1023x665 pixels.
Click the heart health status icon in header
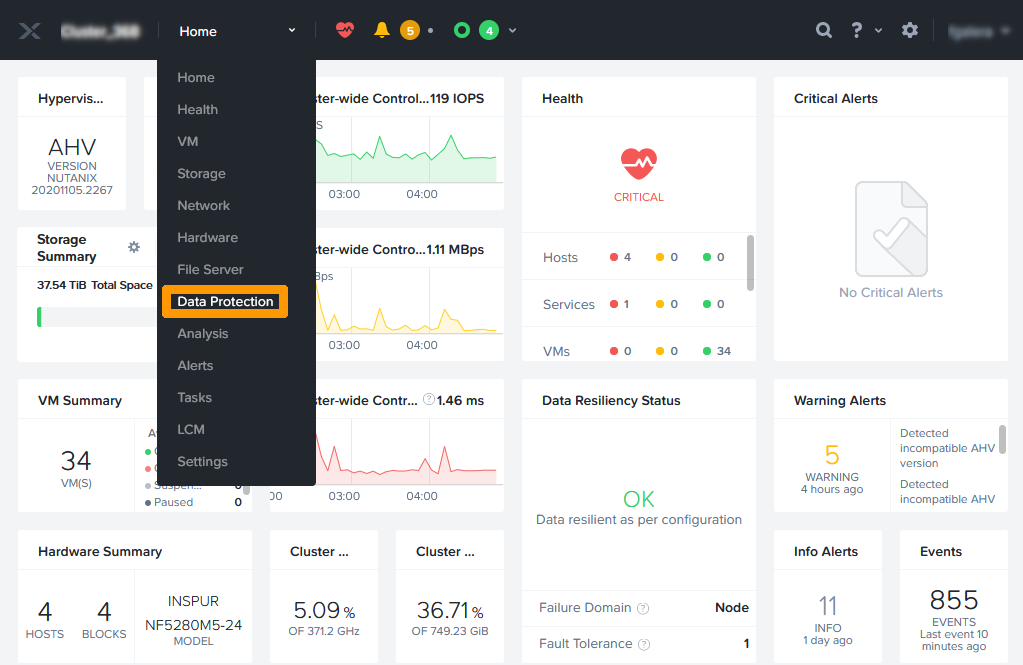pos(345,30)
